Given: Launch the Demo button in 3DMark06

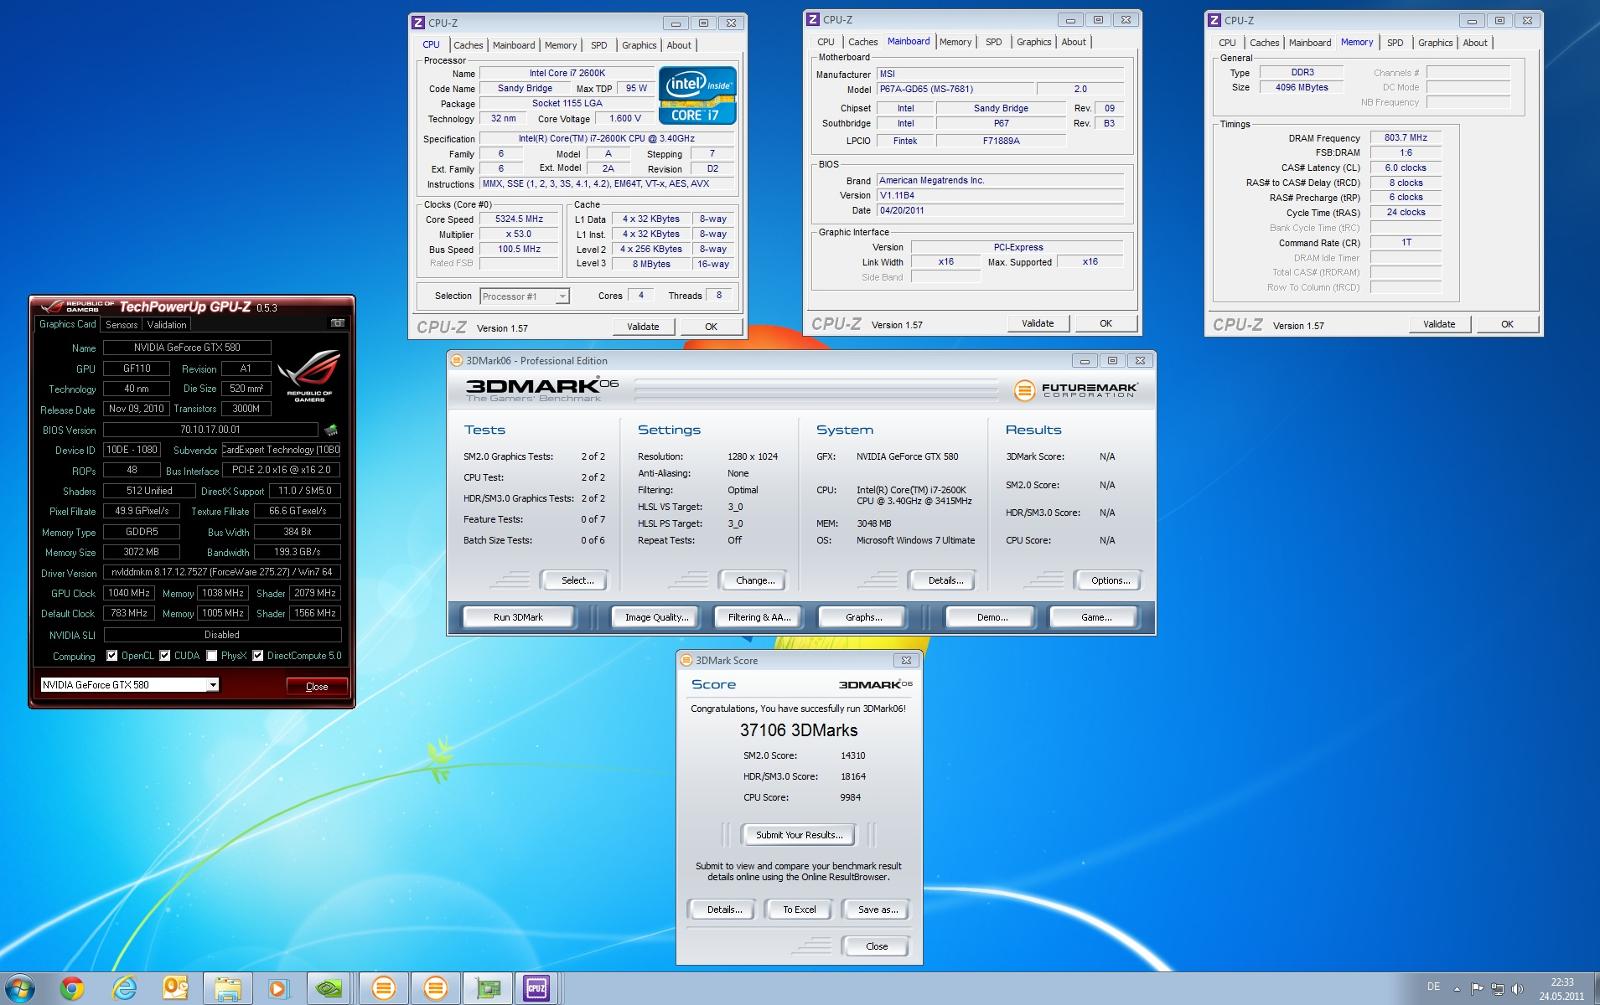Looking at the screenshot, I should pyautogui.click(x=992, y=617).
